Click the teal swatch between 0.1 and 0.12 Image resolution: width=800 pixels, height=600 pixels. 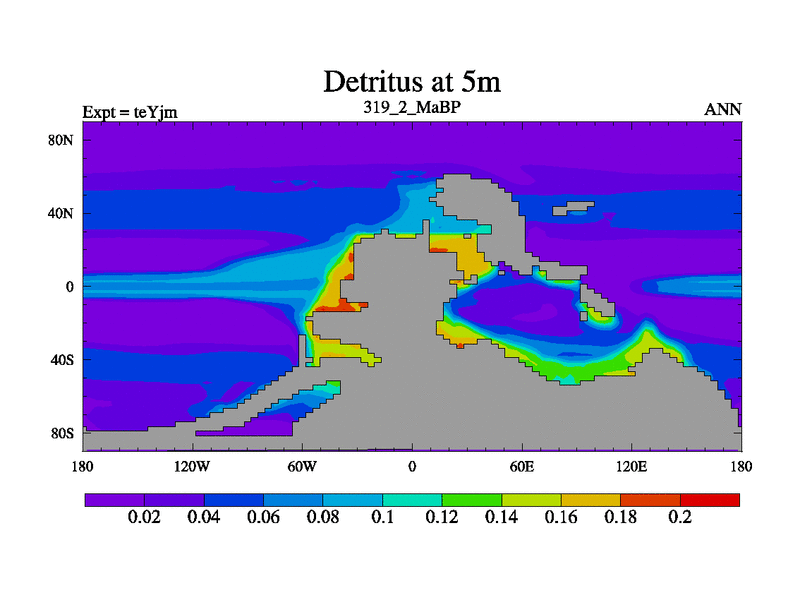pyautogui.click(x=413, y=499)
